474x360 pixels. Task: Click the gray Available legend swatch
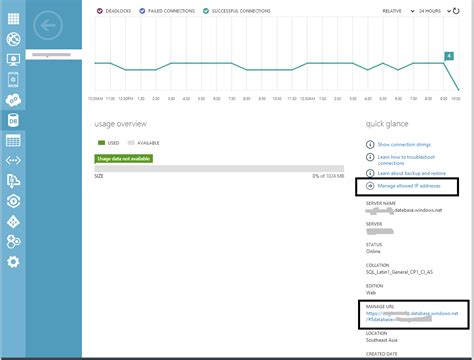coord(131,143)
